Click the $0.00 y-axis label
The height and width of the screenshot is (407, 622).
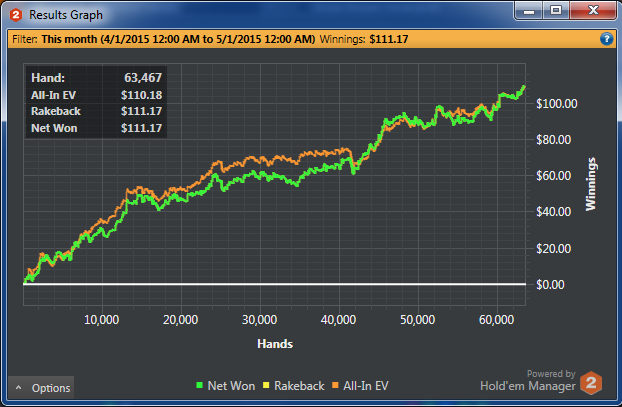(x=550, y=284)
